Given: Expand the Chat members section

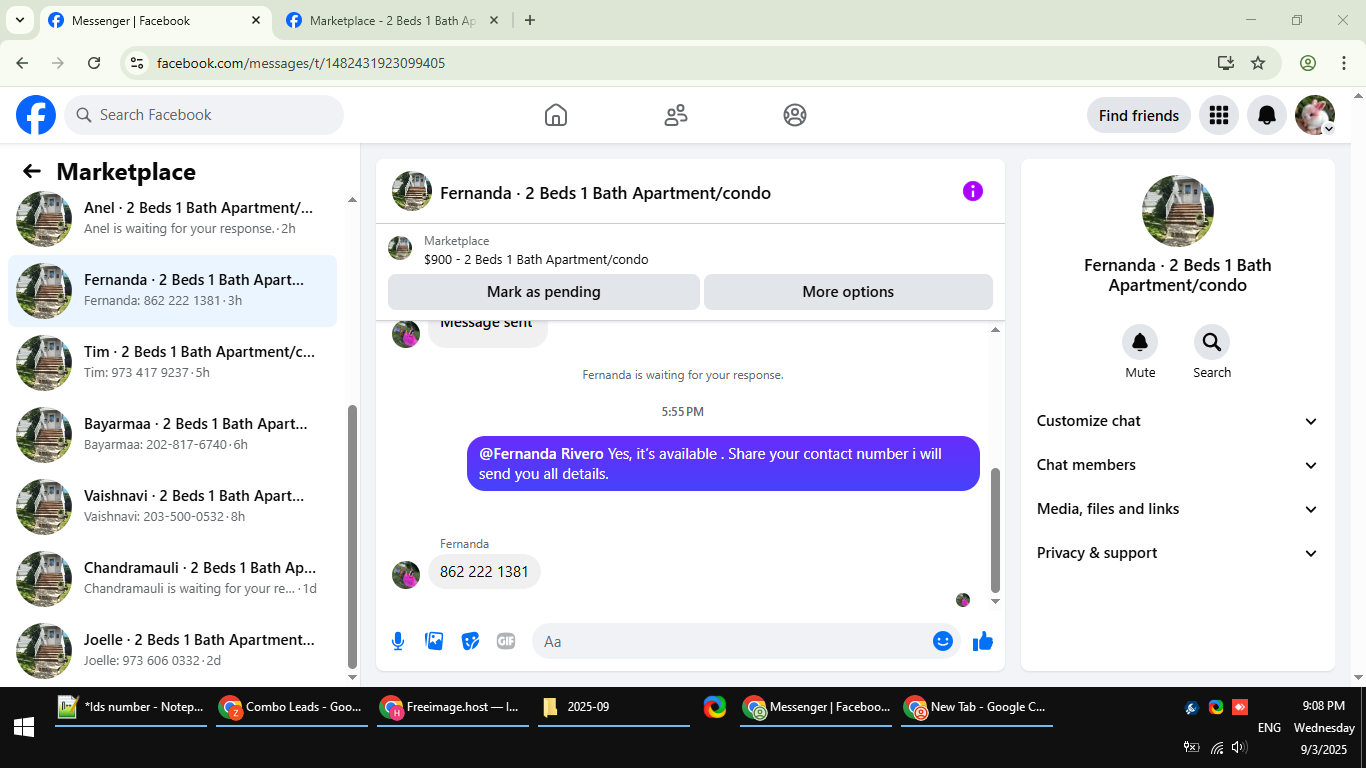Looking at the screenshot, I should click(1178, 465).
